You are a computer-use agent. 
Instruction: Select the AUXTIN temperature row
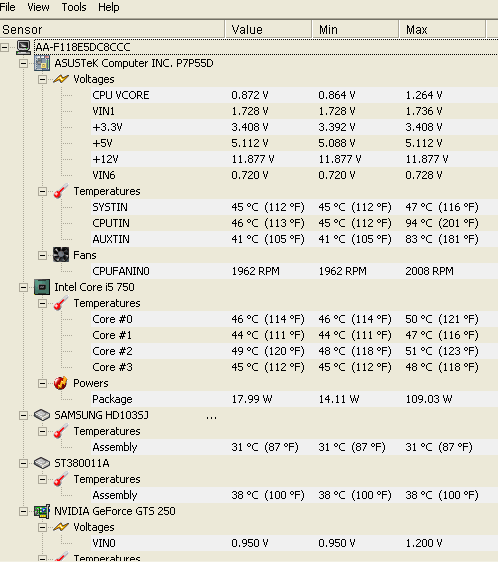tap(294, 239)
